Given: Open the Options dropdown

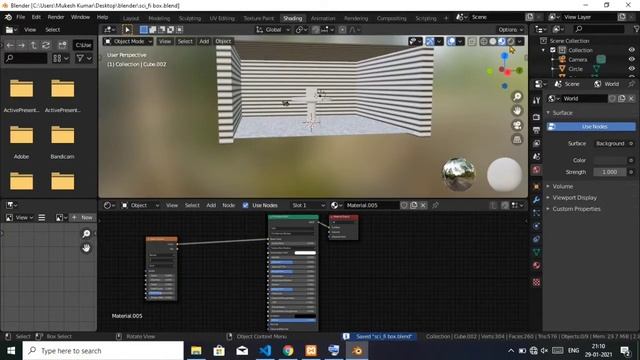Looking at the screenshot, I should [x=510, y=29].
